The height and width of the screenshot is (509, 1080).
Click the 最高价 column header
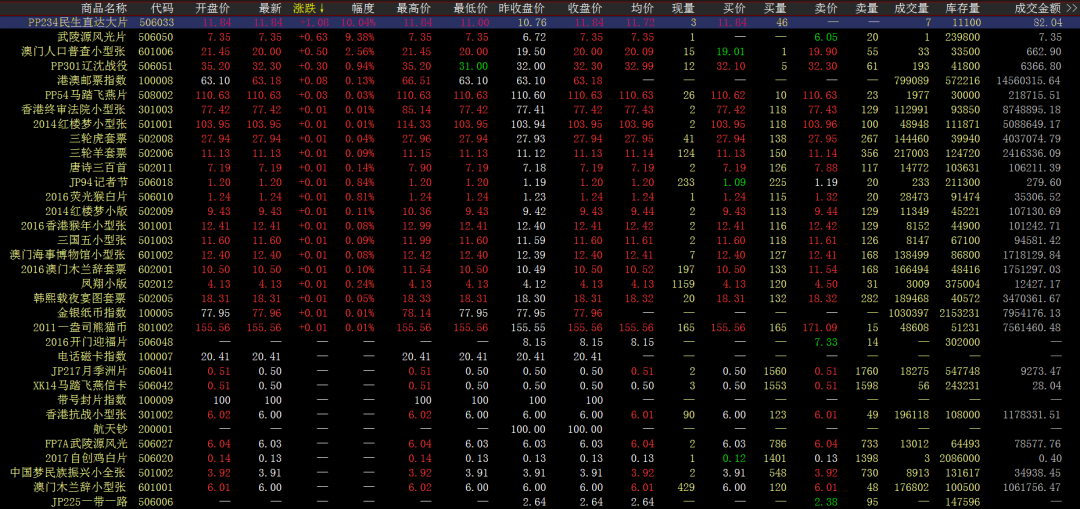tap(414, 8)
